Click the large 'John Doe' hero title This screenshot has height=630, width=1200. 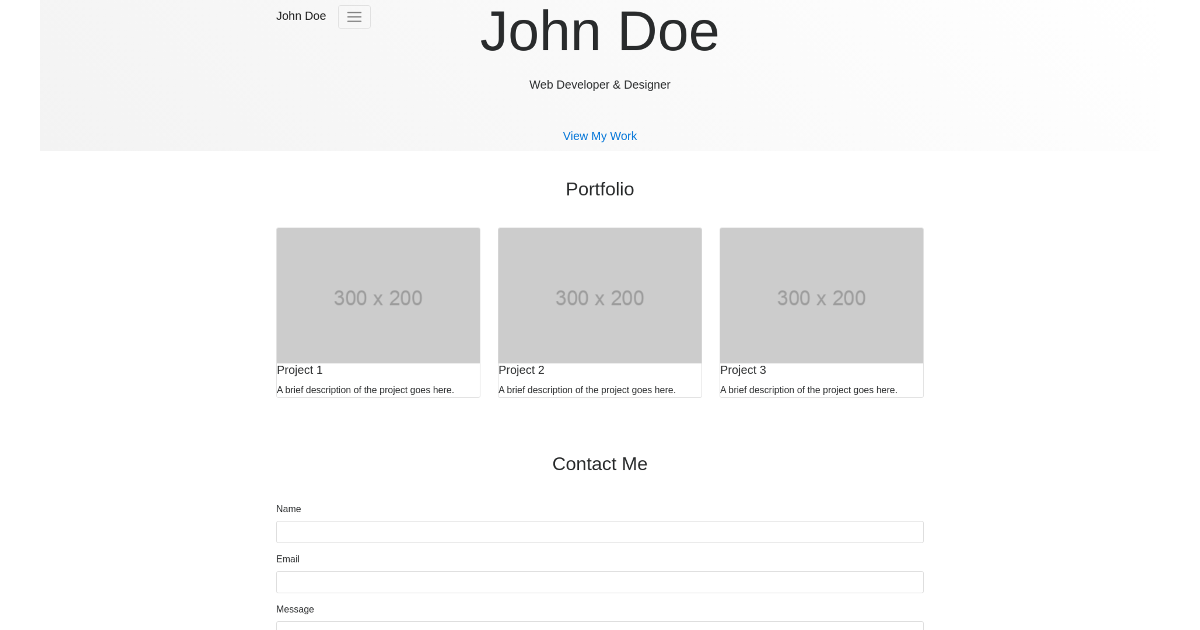point(599,31)
